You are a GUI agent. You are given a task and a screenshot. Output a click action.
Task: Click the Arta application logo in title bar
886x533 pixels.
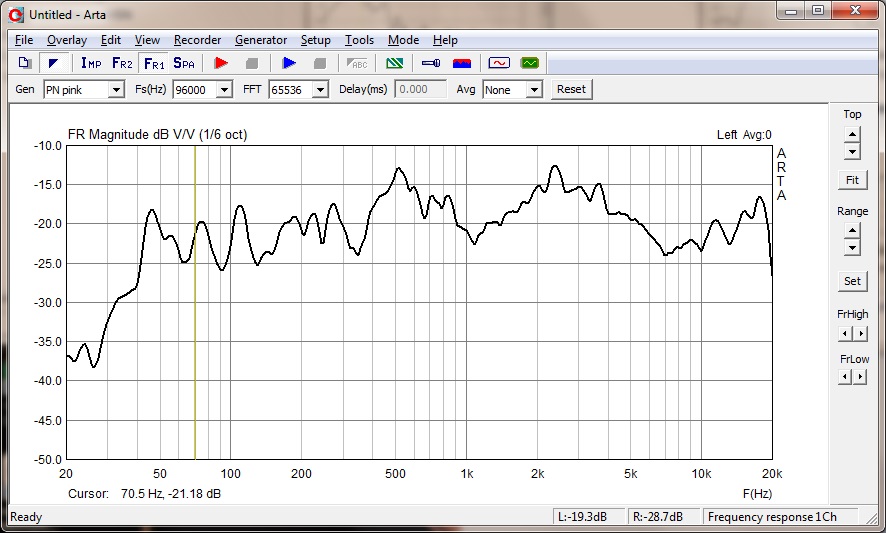coord(17,15)
